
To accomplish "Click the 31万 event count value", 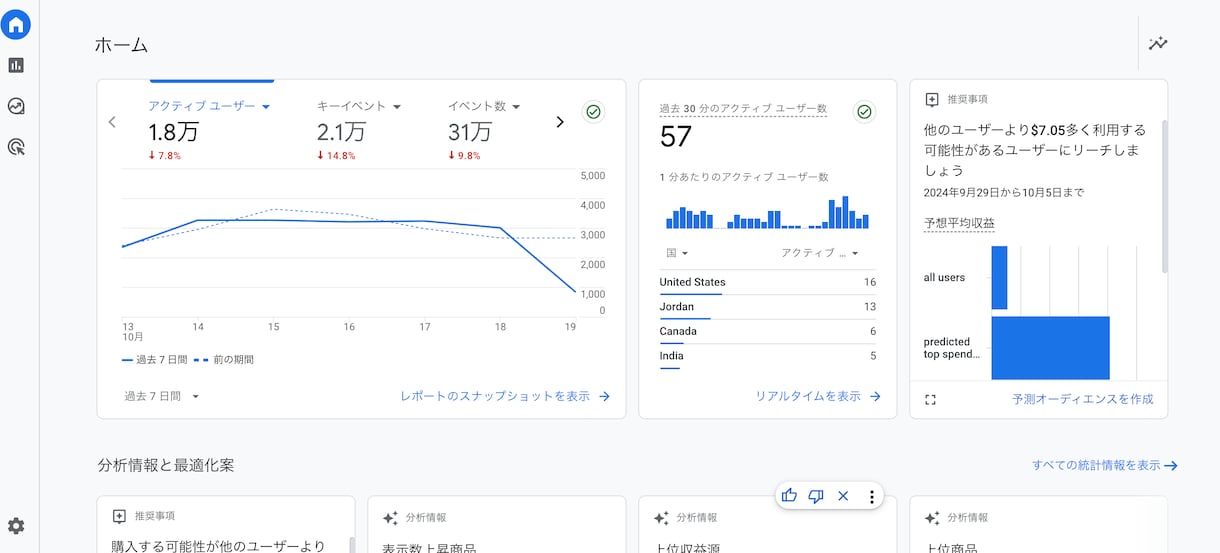I will pyautogui.click(x=470, y=132).
